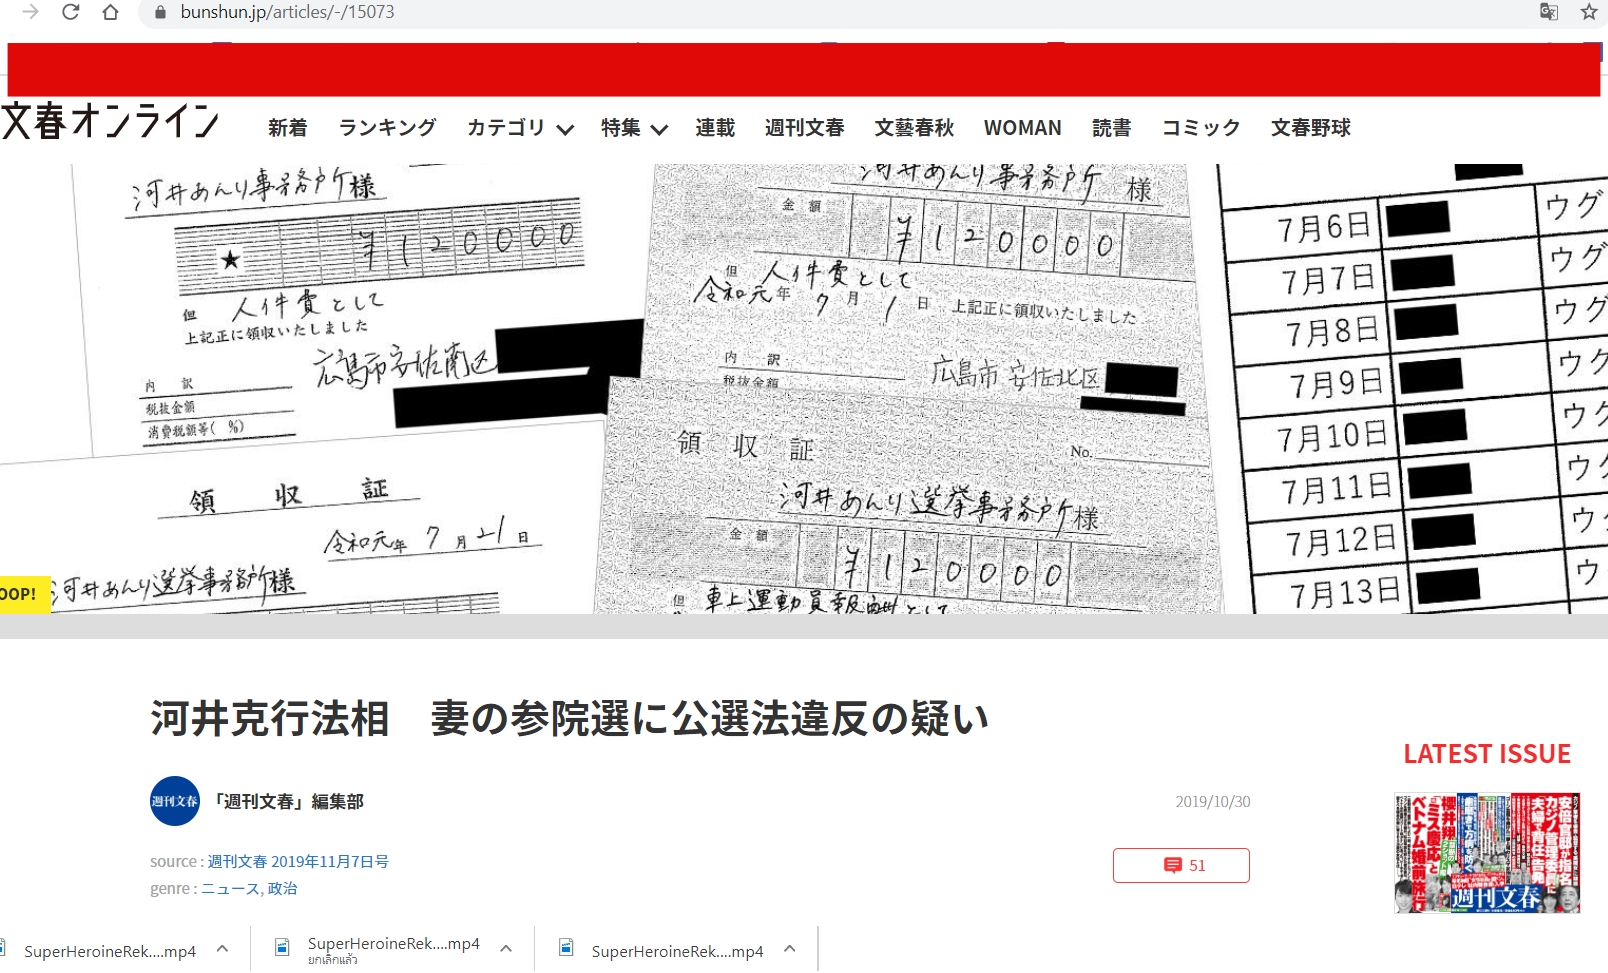Click the browser reload icon

tap(70, 12)
